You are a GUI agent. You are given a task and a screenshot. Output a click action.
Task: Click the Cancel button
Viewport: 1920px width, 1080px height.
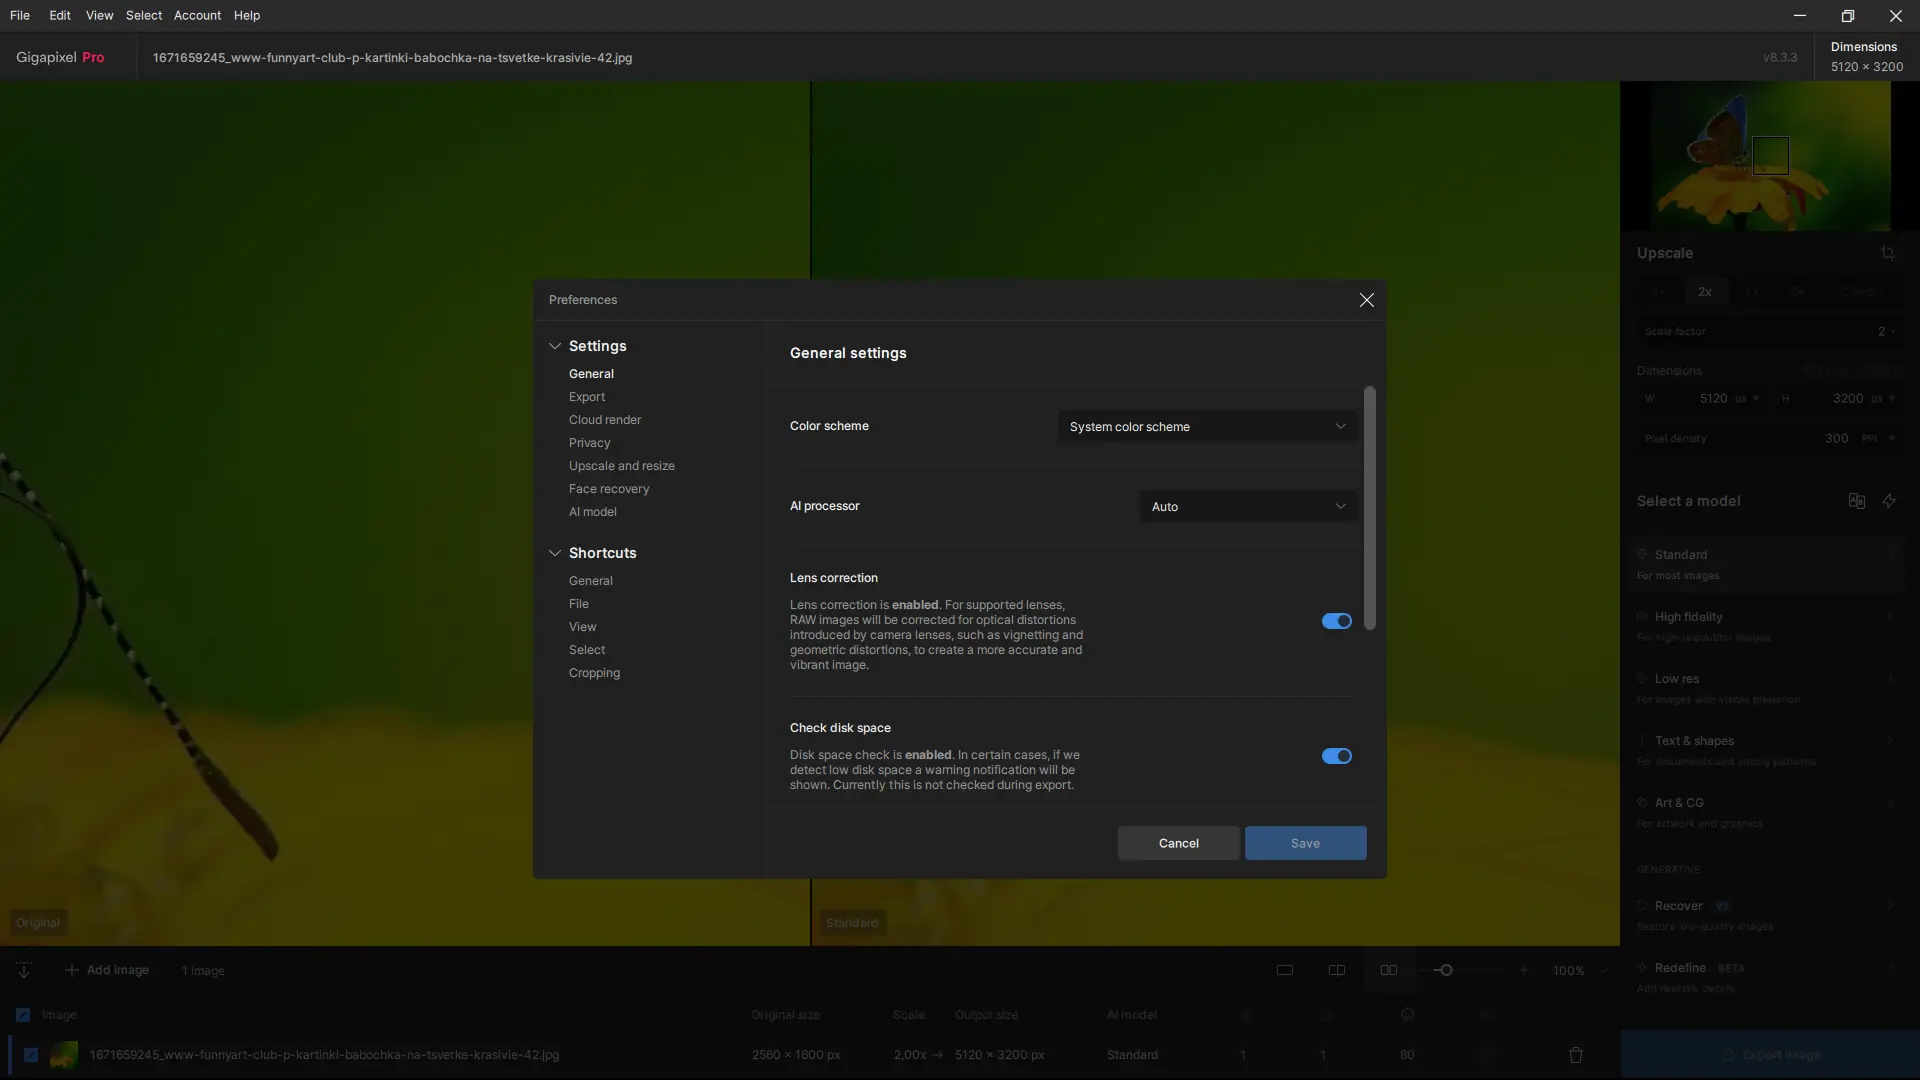click(1178, 843)
